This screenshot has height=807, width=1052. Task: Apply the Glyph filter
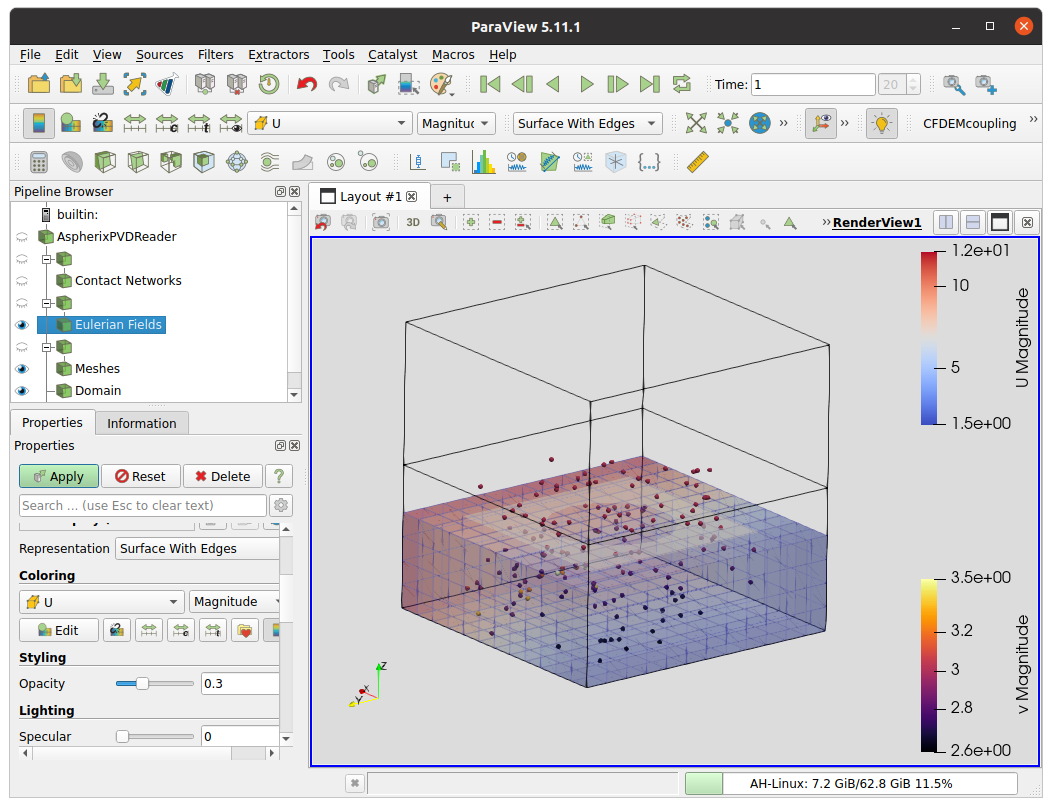point(237,162)
